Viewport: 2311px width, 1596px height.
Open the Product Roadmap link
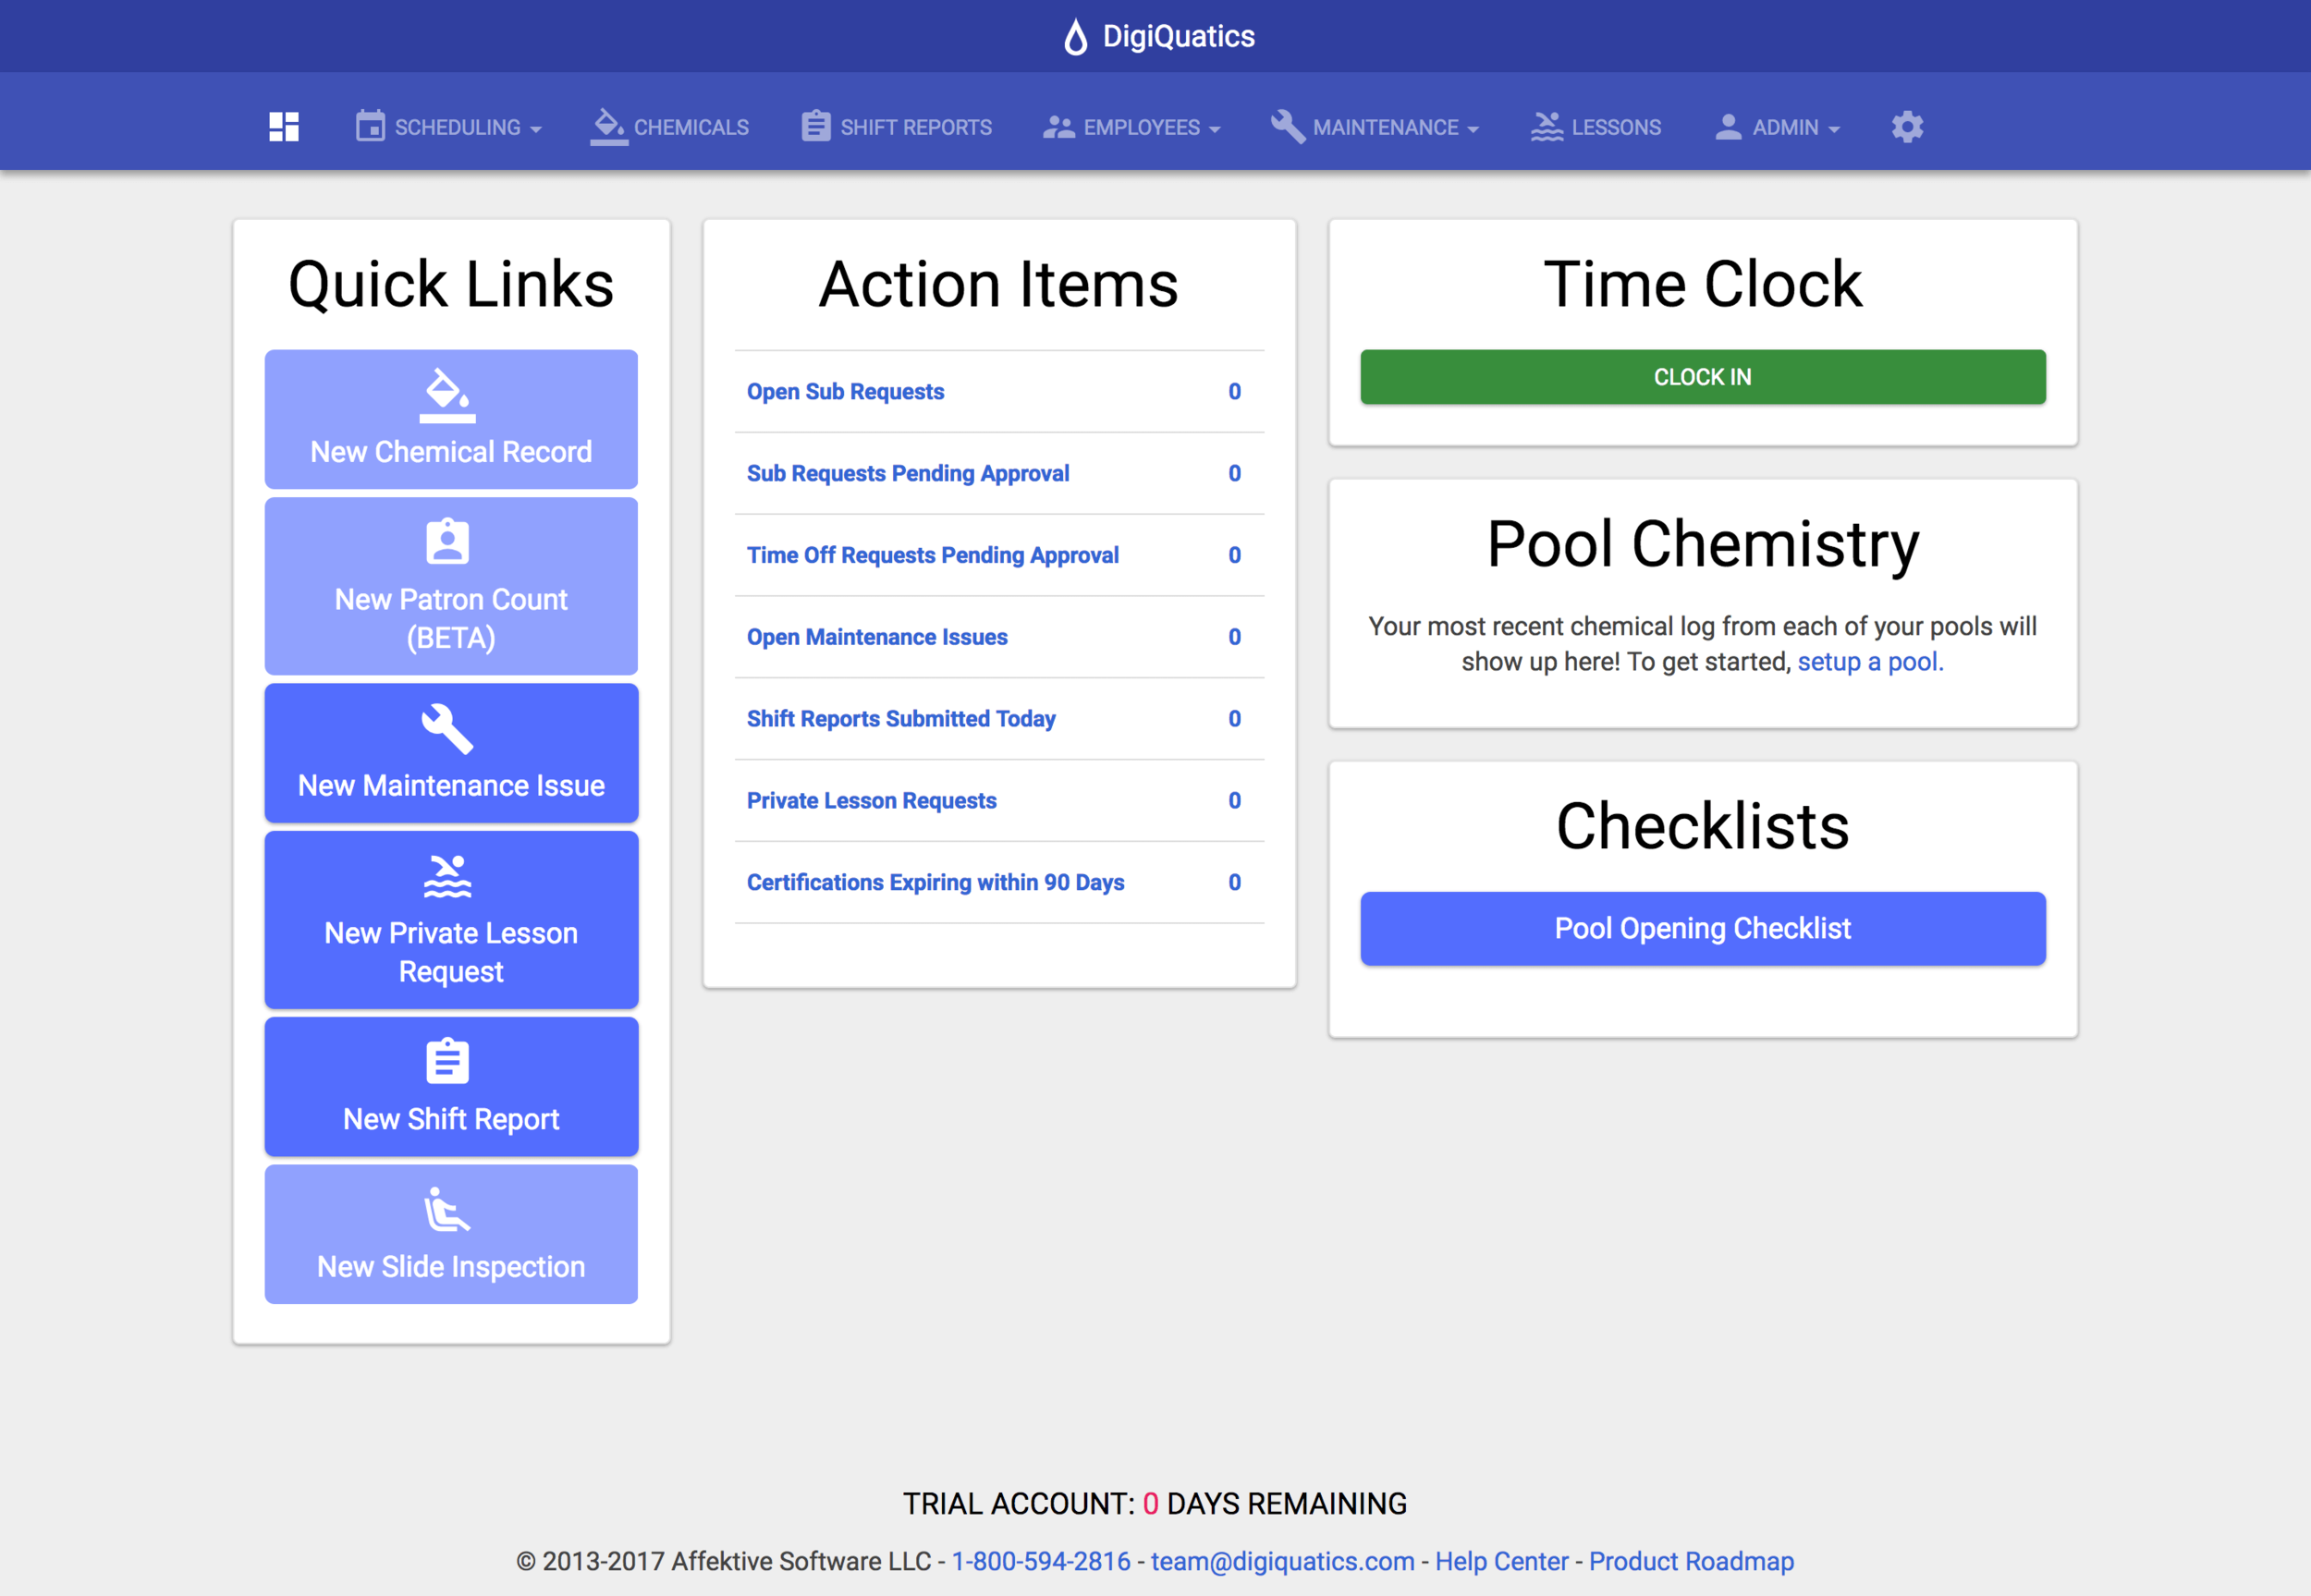(1691, 1561)
